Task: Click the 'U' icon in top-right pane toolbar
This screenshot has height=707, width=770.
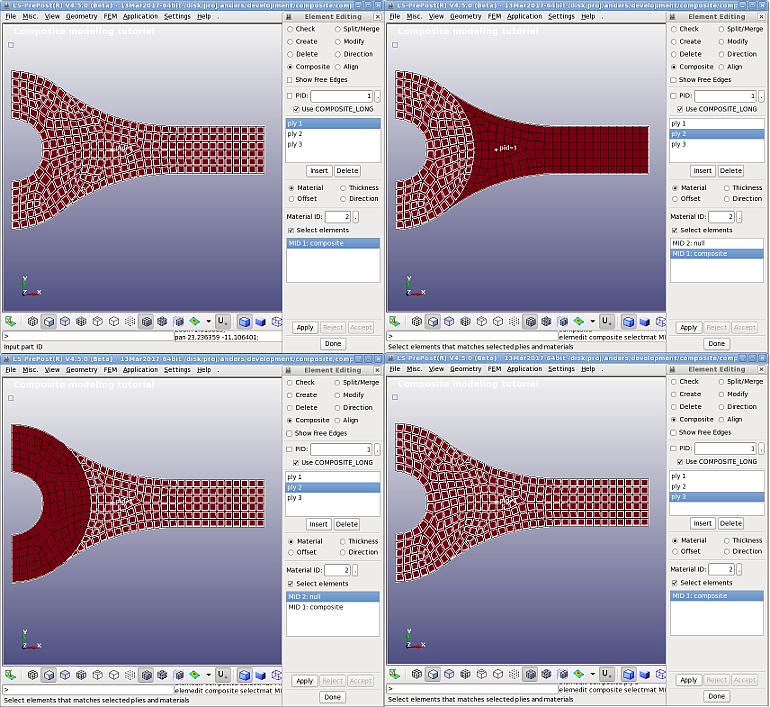Action: point(606,322)
